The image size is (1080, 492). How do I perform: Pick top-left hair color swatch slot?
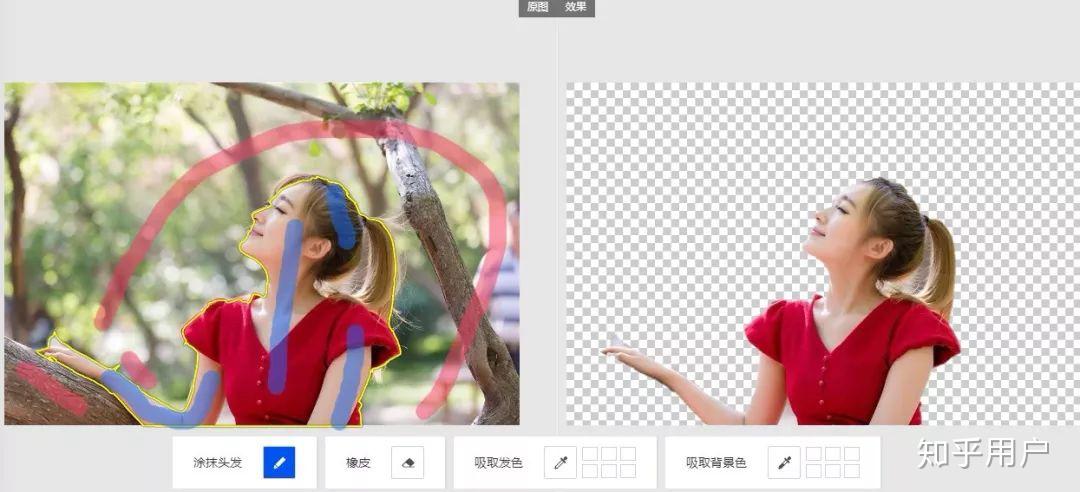tap(590, 454)
